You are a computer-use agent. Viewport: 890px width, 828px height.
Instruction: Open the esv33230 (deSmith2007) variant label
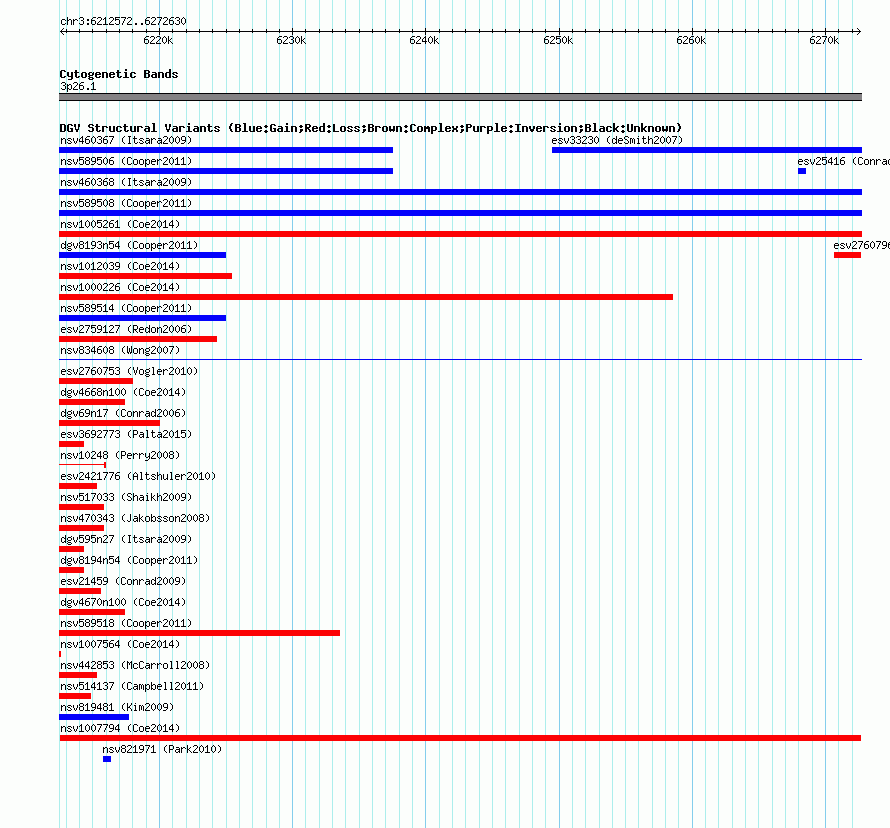tap(617, 140)
